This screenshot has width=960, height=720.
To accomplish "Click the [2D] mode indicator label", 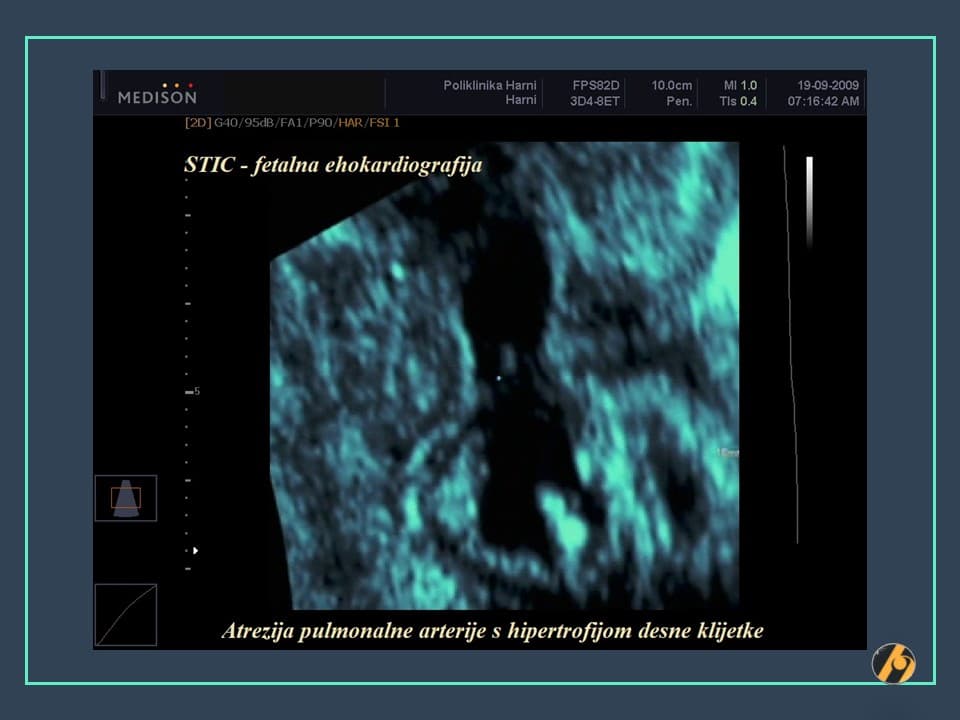I will tap(196, 124).
